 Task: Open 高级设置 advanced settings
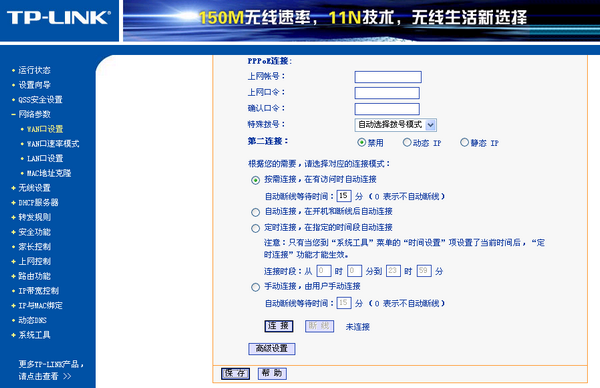click(x=272, y=349)
